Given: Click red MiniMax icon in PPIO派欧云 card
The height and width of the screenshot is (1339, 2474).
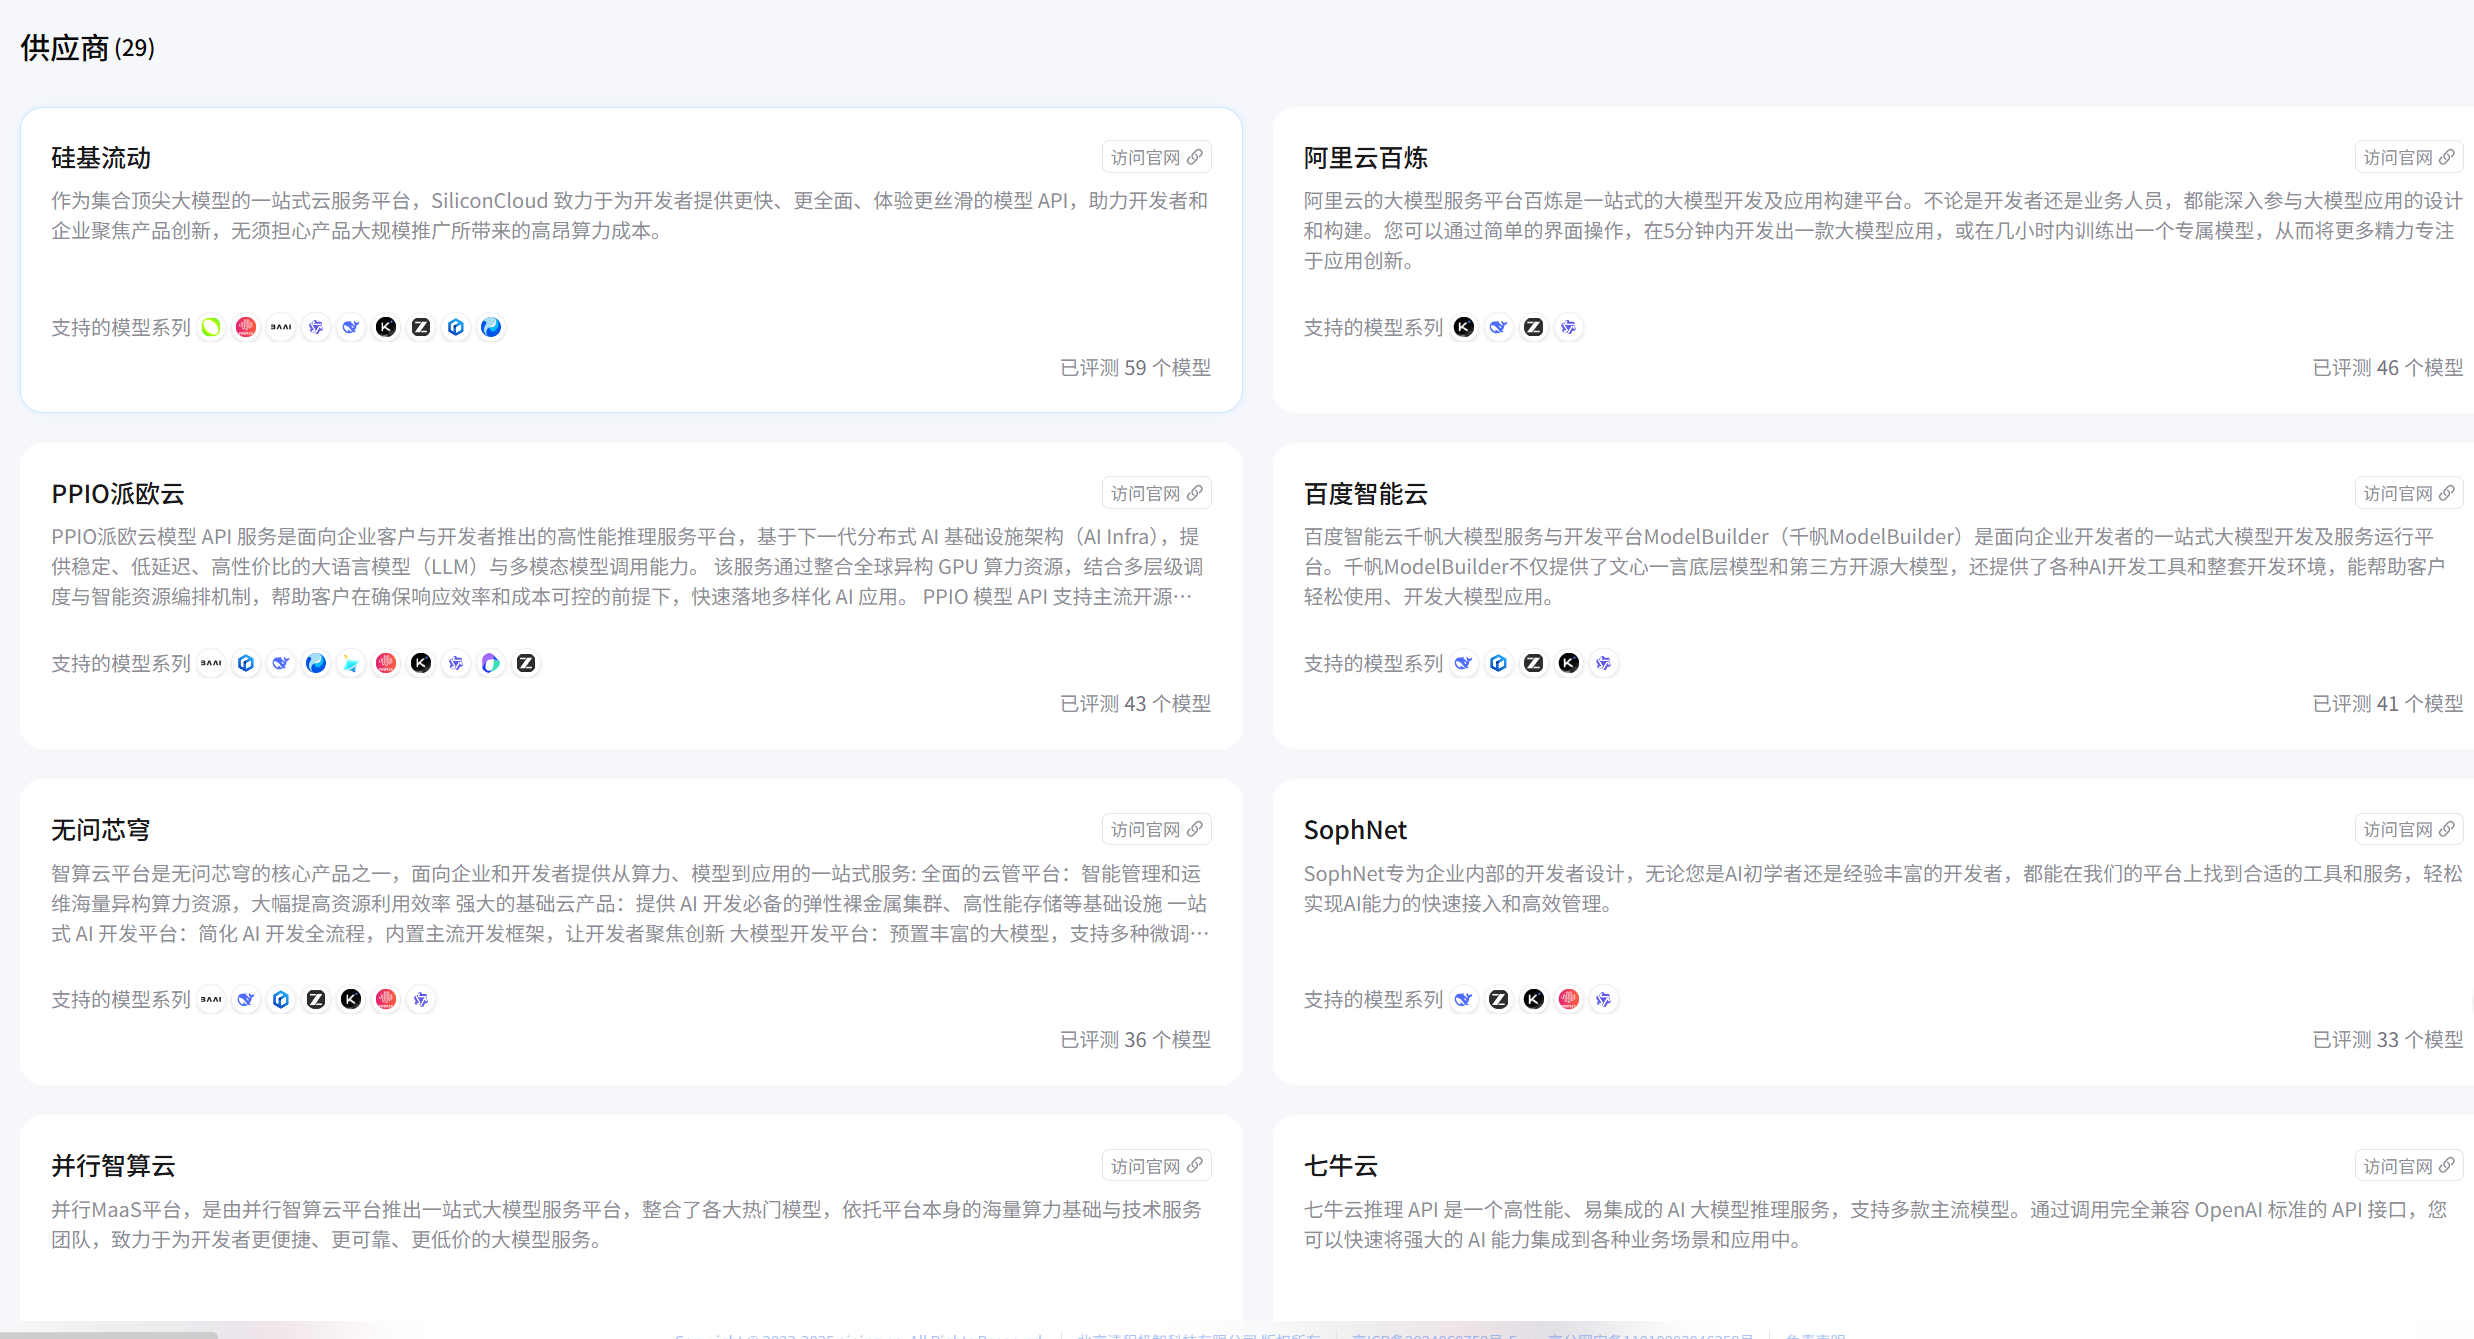Looking at the screenshot, I should [386, 663].
